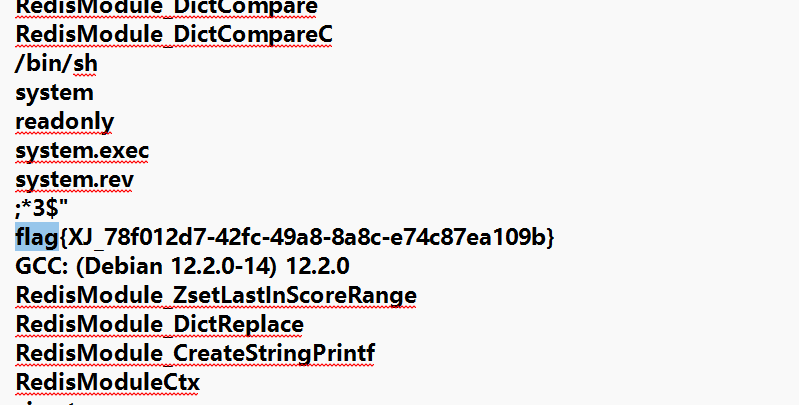799x405 pixels.
Task: Click the system.rev line
Action: [x=74, y=180]
